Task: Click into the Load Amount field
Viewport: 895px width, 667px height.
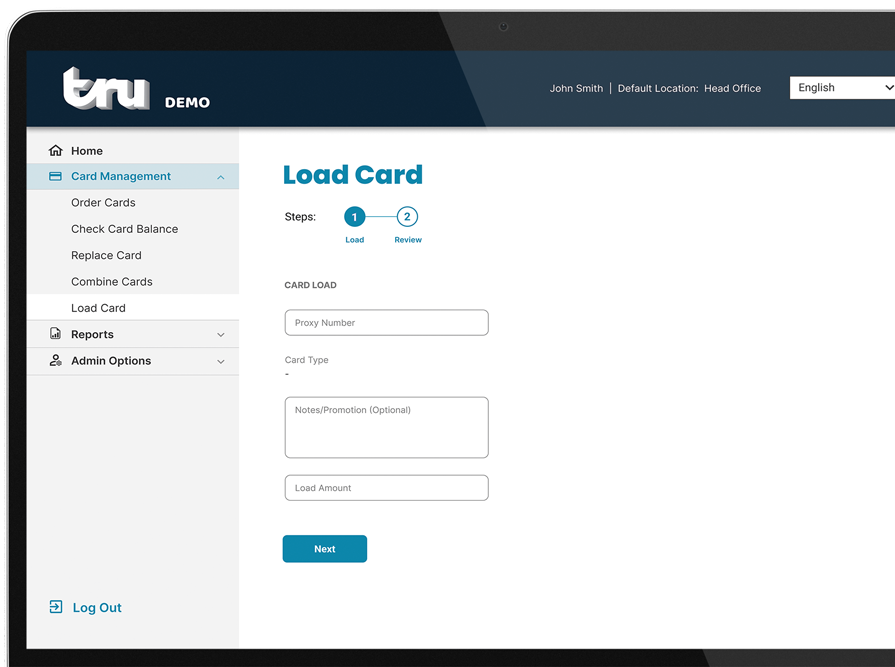Action: (x=386, y=488)
